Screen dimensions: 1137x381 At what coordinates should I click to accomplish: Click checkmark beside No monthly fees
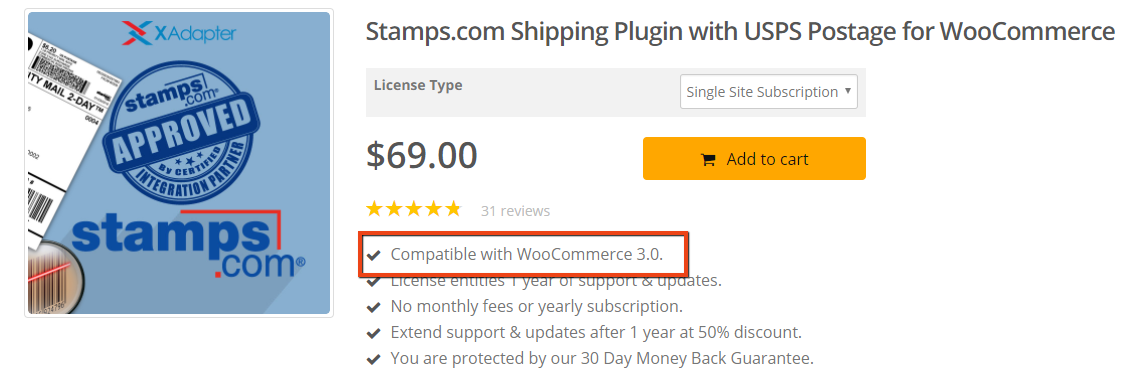pos(374,307)
